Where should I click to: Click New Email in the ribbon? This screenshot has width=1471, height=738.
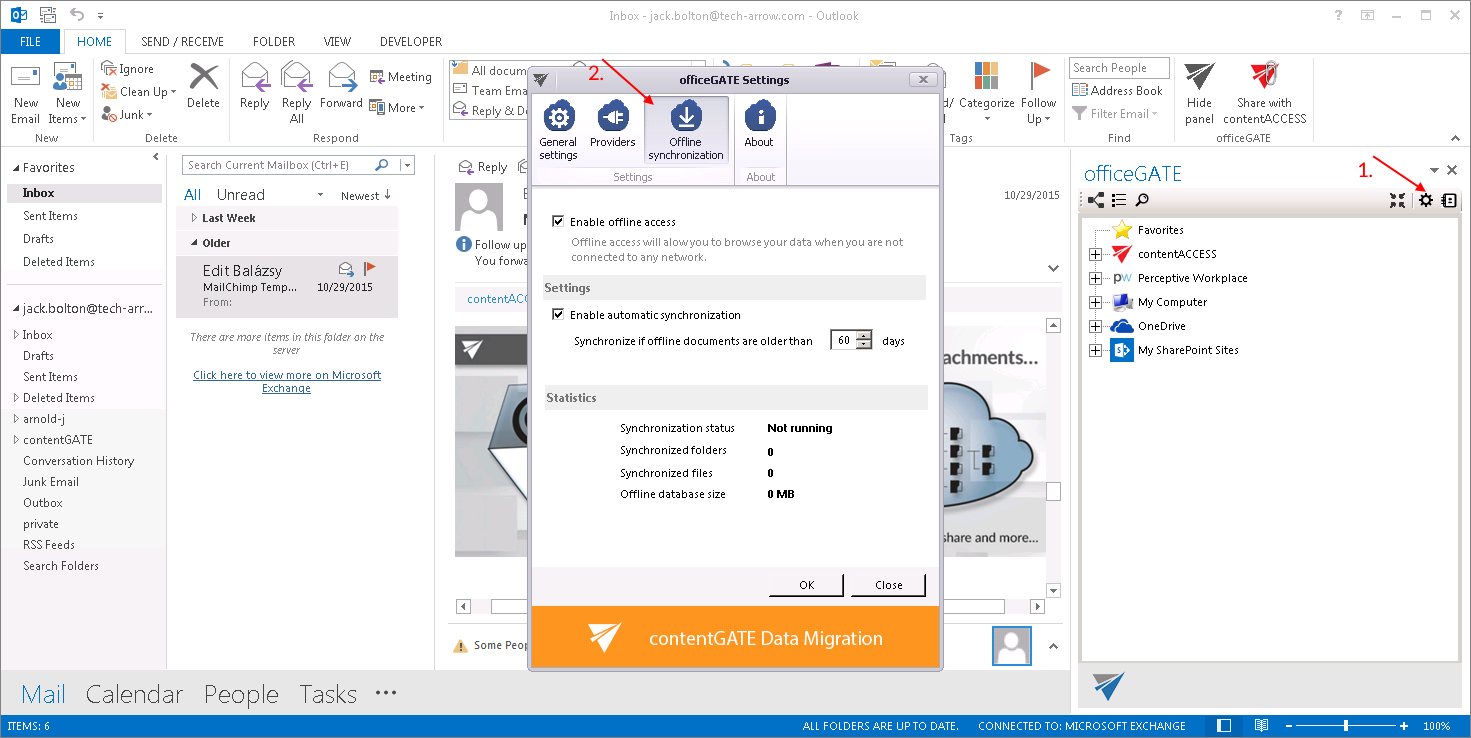coord(26,94)
